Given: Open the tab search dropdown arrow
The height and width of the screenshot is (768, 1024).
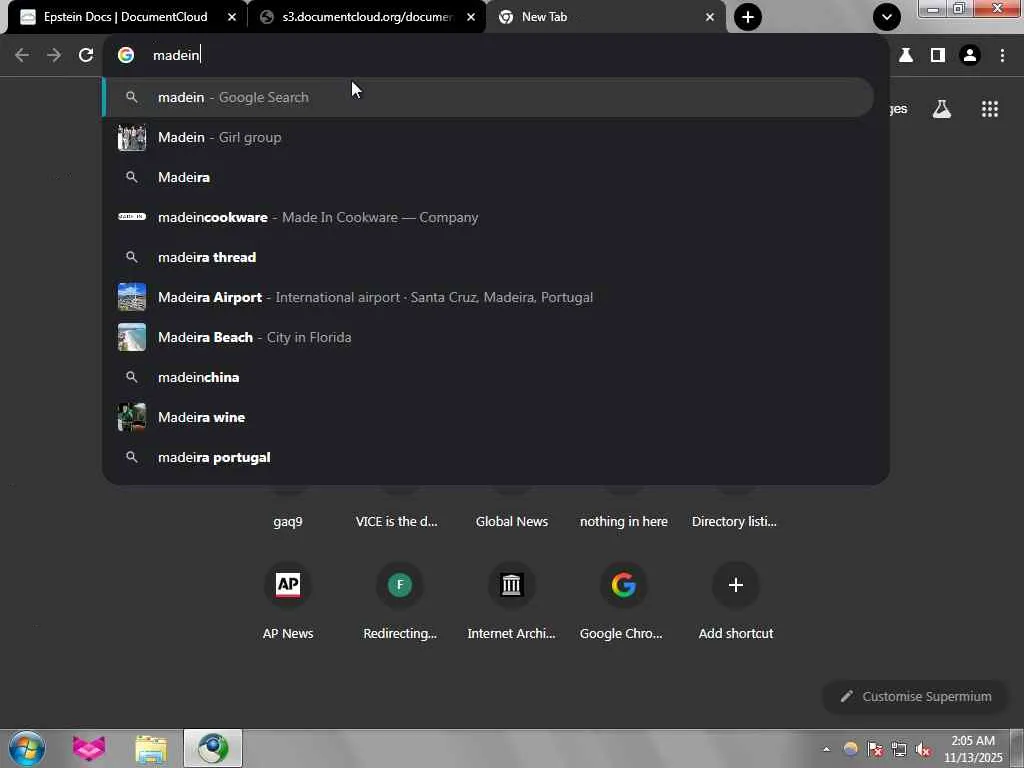Looking at the screenshot, I should point(886,17).
